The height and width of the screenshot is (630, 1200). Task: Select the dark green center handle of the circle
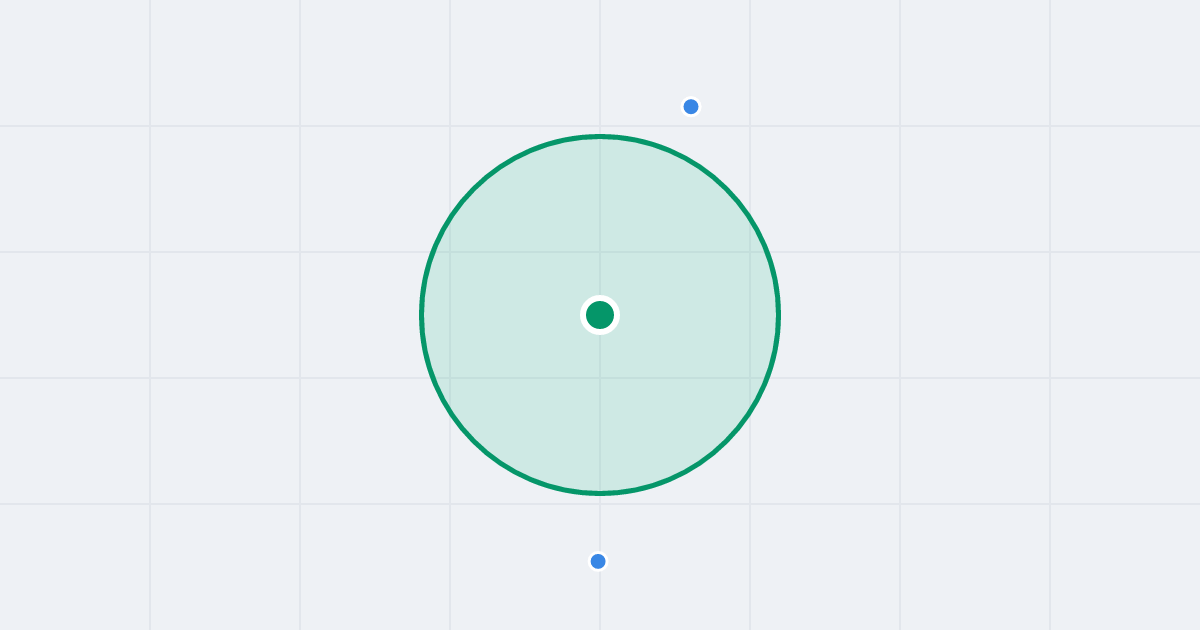tap(600, 315)
